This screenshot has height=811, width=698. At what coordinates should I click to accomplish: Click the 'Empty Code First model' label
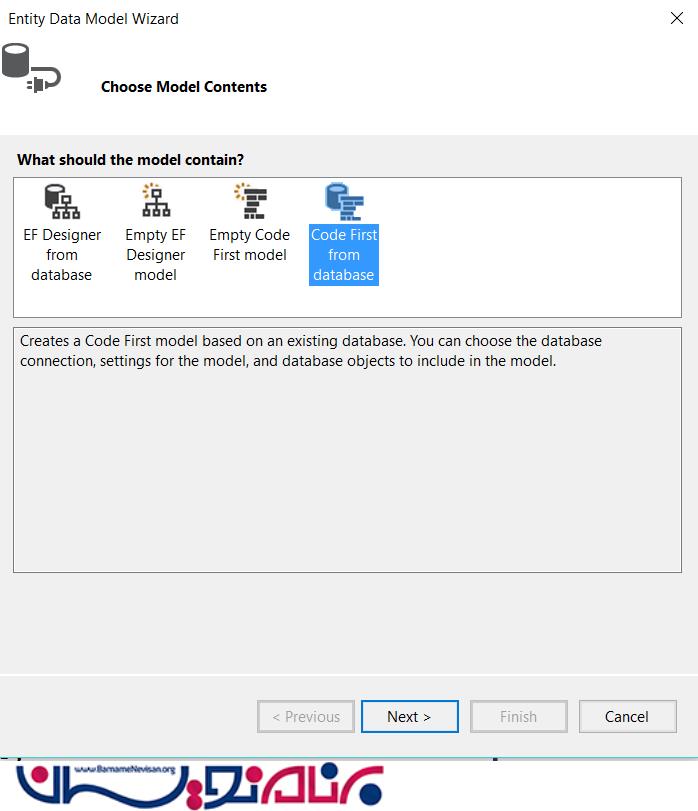250,245
